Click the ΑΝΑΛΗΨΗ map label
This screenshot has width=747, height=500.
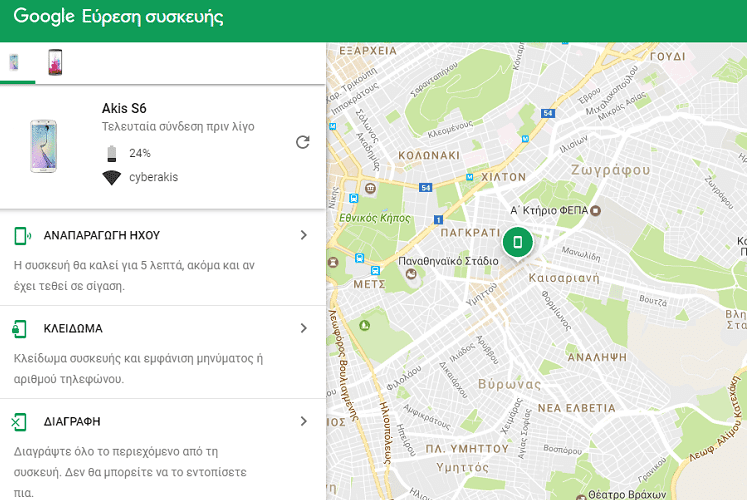[597, 357]
